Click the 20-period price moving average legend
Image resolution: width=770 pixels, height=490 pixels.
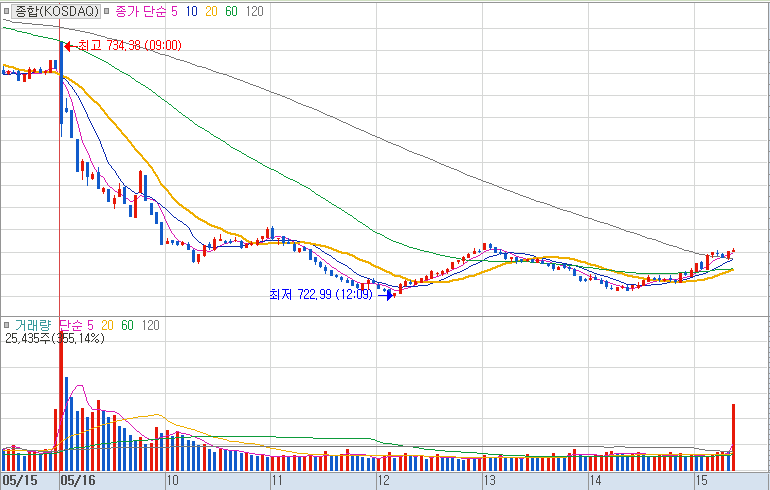pos(211,11)
